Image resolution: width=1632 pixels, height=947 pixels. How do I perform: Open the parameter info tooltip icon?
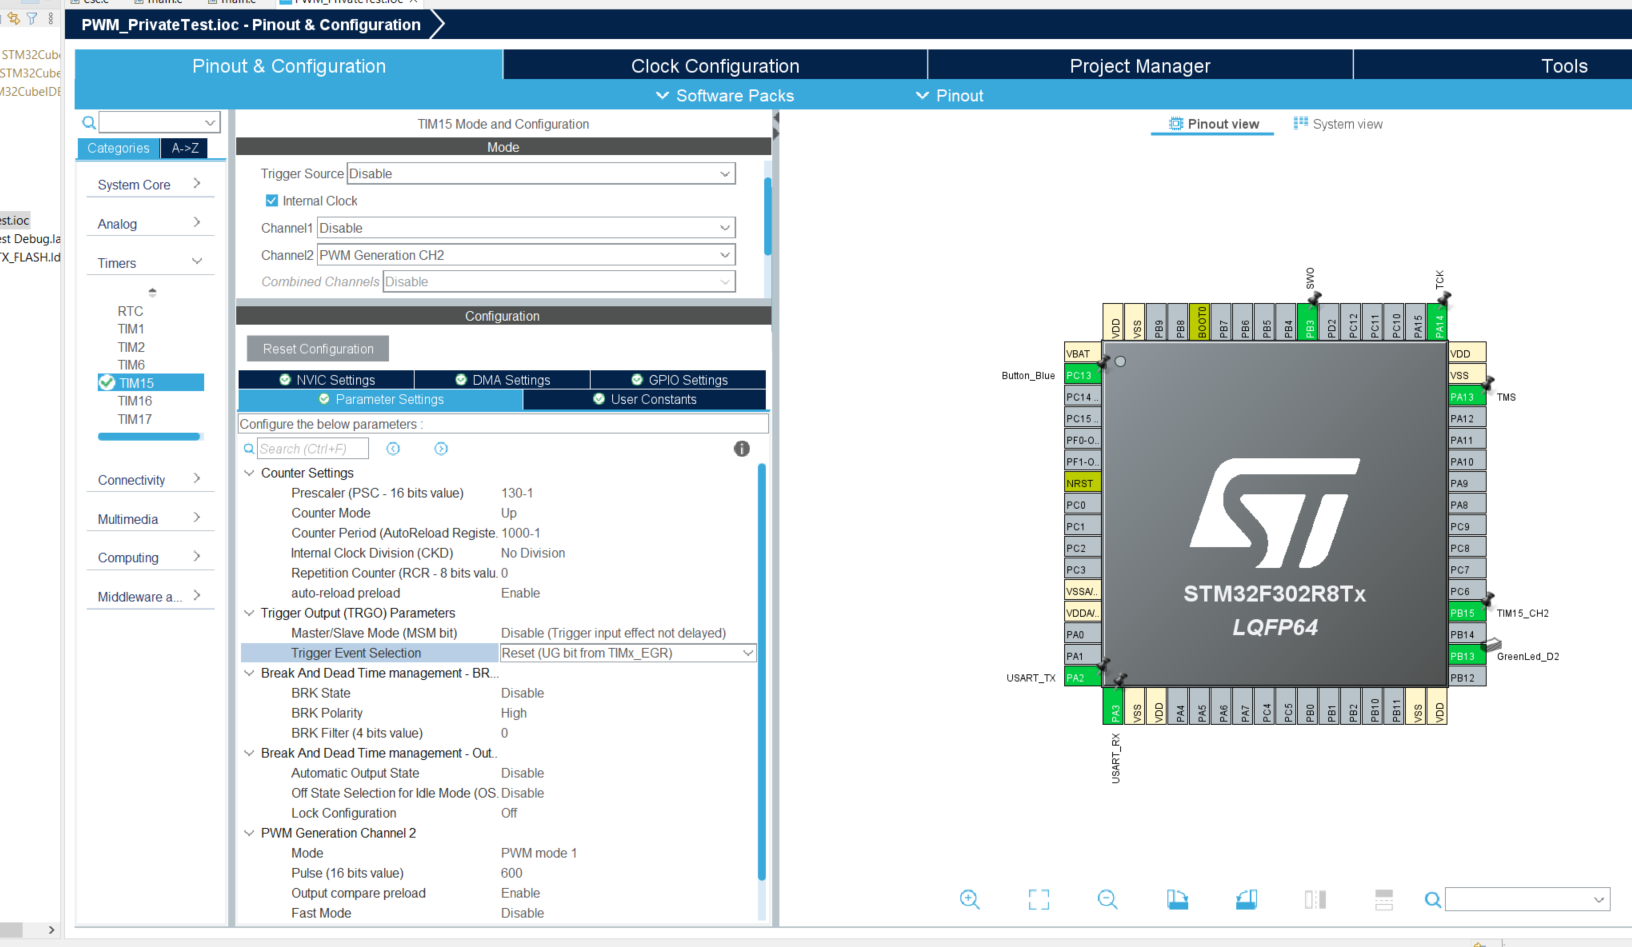(x=741, y=448)
